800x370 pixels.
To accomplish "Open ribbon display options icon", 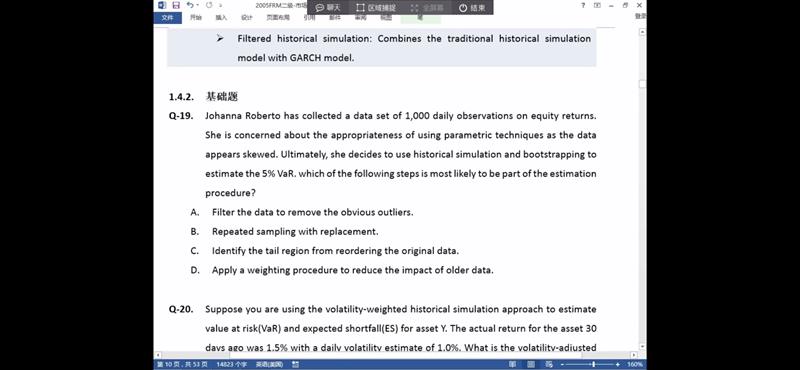I will (597, 6).
